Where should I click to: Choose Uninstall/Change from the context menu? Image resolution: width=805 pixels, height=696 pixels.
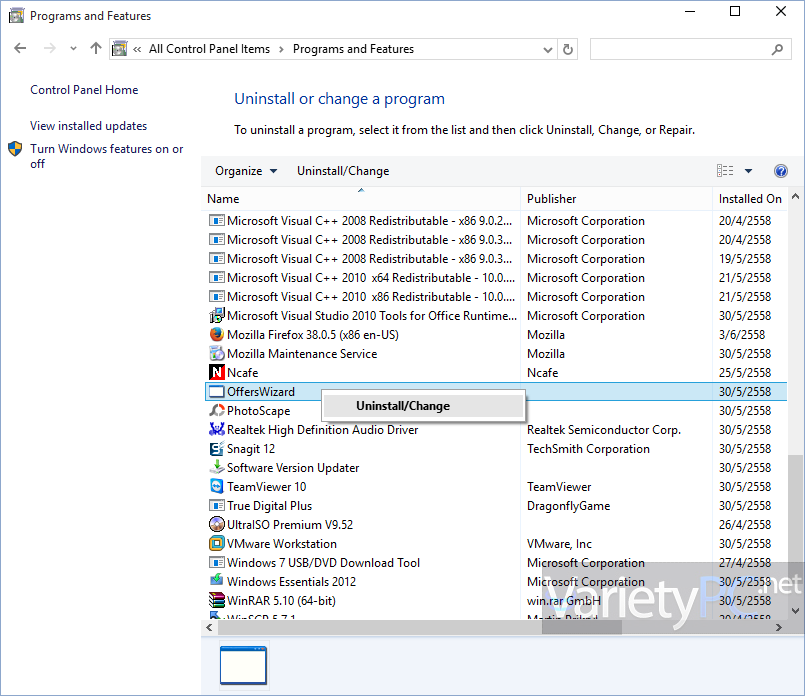tap(423, 406)
